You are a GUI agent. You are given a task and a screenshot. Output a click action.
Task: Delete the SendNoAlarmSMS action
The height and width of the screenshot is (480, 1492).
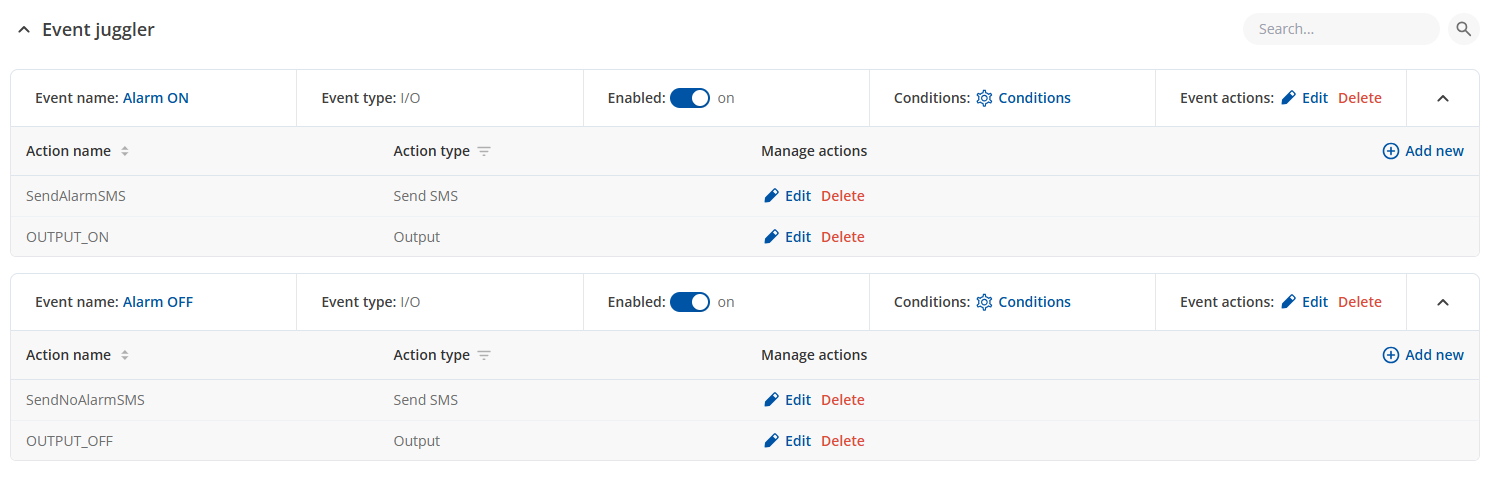(x=842, y=400)
